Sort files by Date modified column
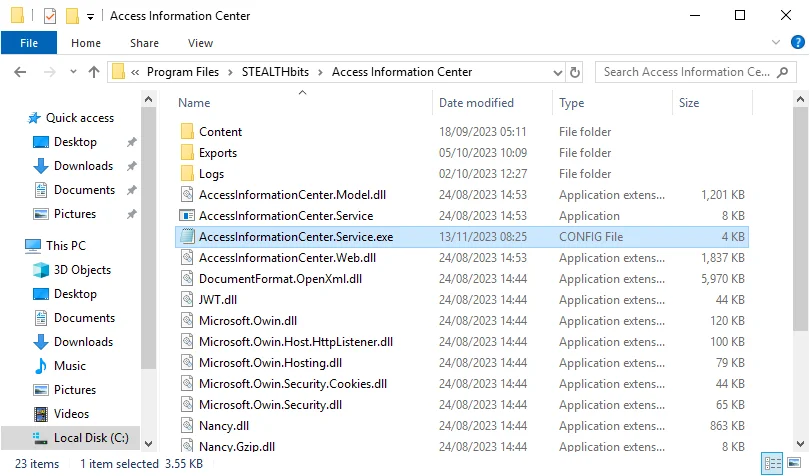810x476 pixels. [476, 103]
